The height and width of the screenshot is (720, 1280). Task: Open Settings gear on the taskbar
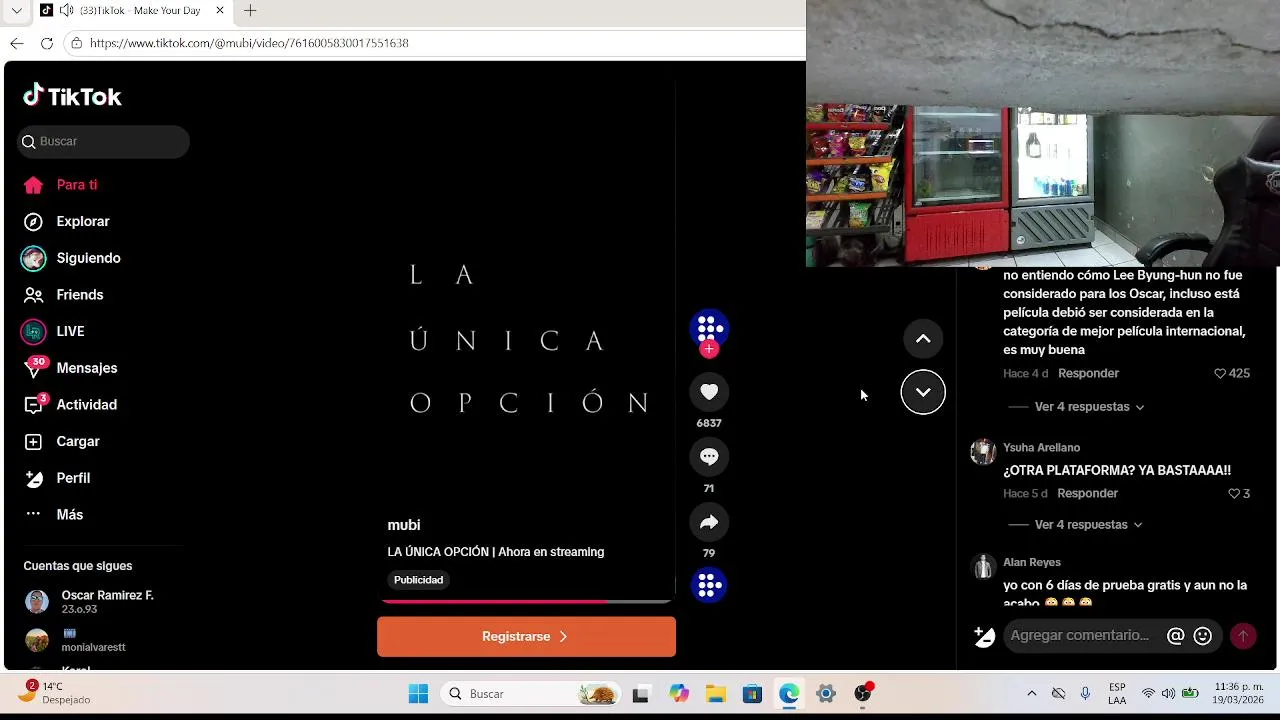826,694
